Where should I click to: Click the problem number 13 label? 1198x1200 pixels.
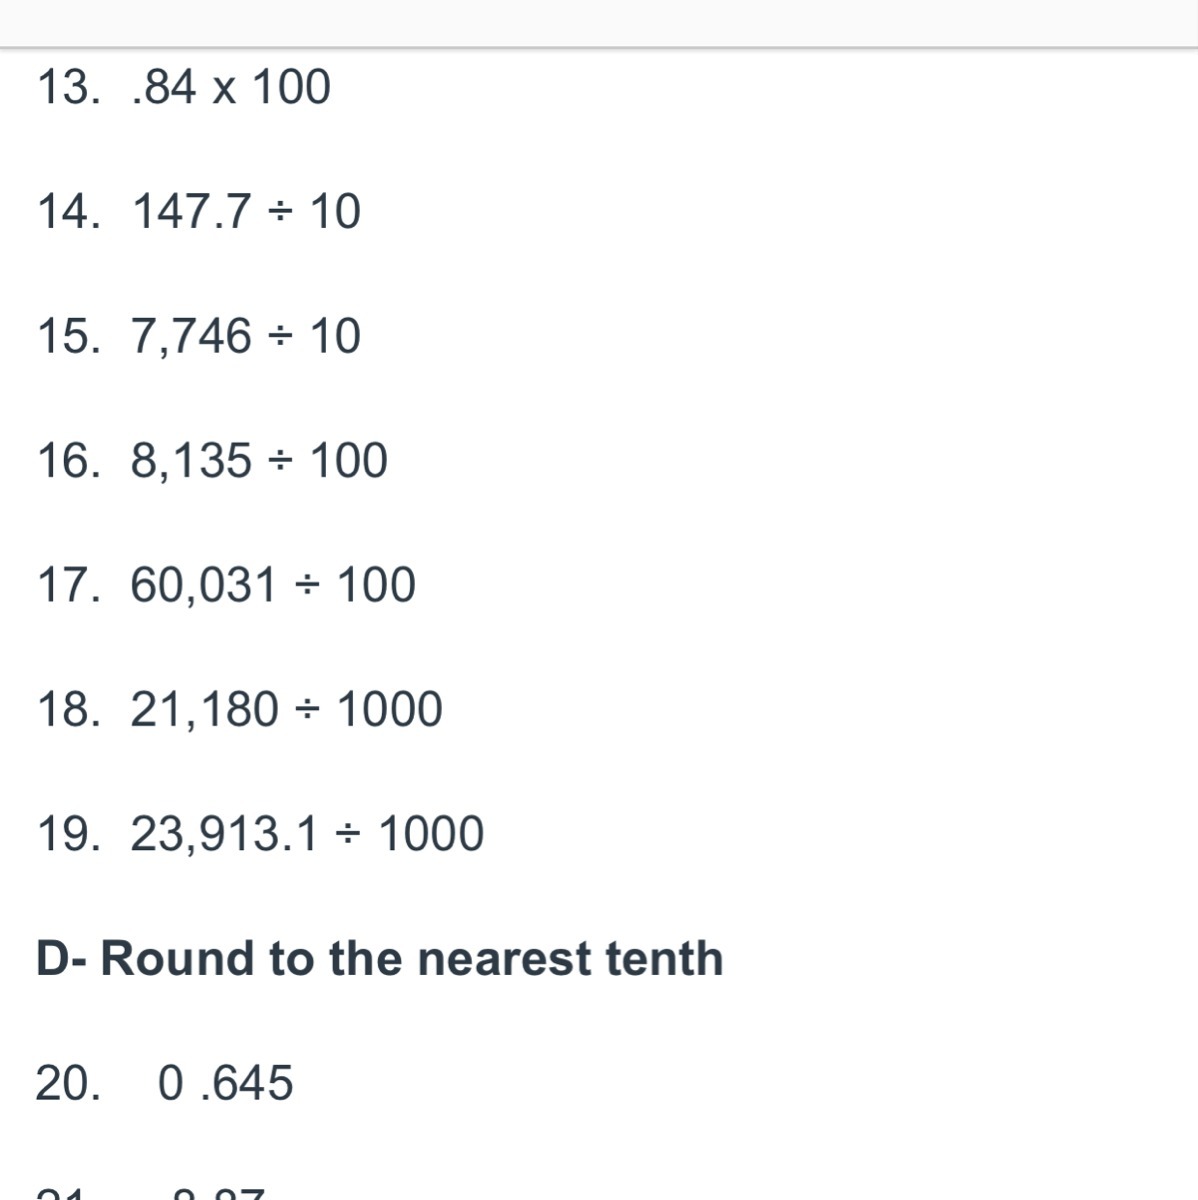click(x=68, y=87)
